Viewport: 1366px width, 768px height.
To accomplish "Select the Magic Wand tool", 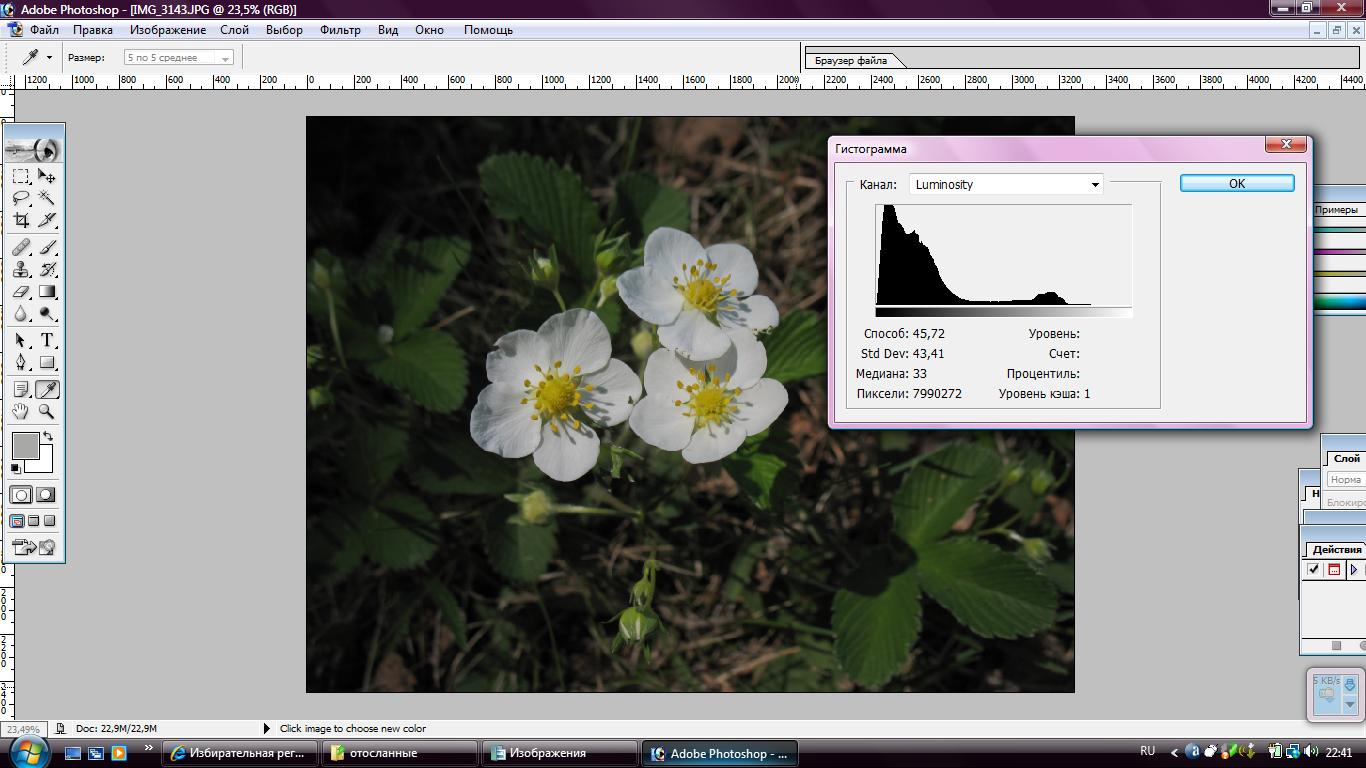I will point(47,198).
